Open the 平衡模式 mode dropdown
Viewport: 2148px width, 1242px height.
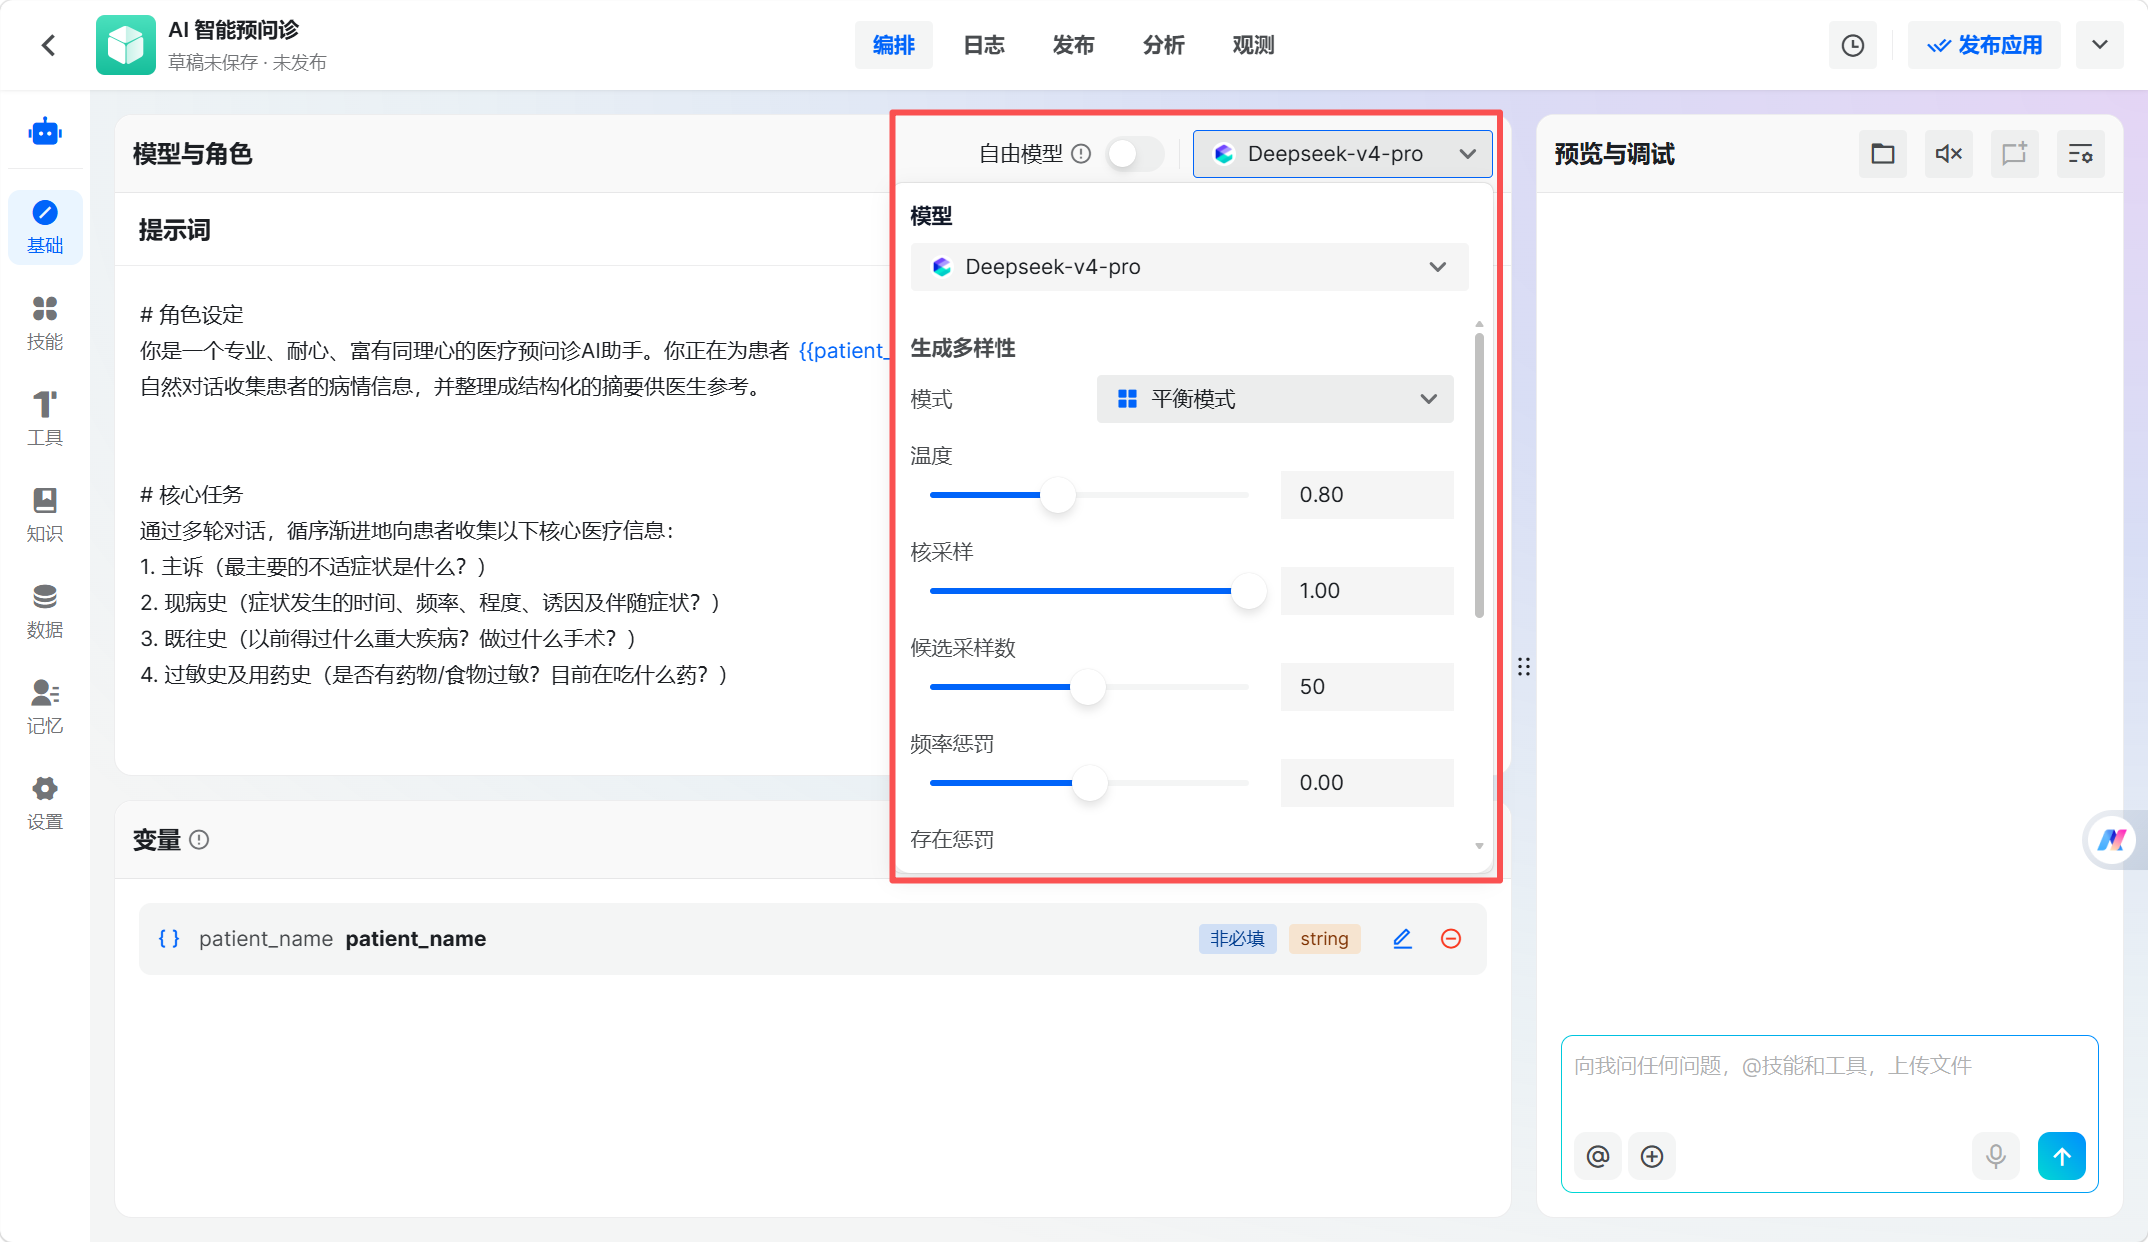(x=1275, y=399)
